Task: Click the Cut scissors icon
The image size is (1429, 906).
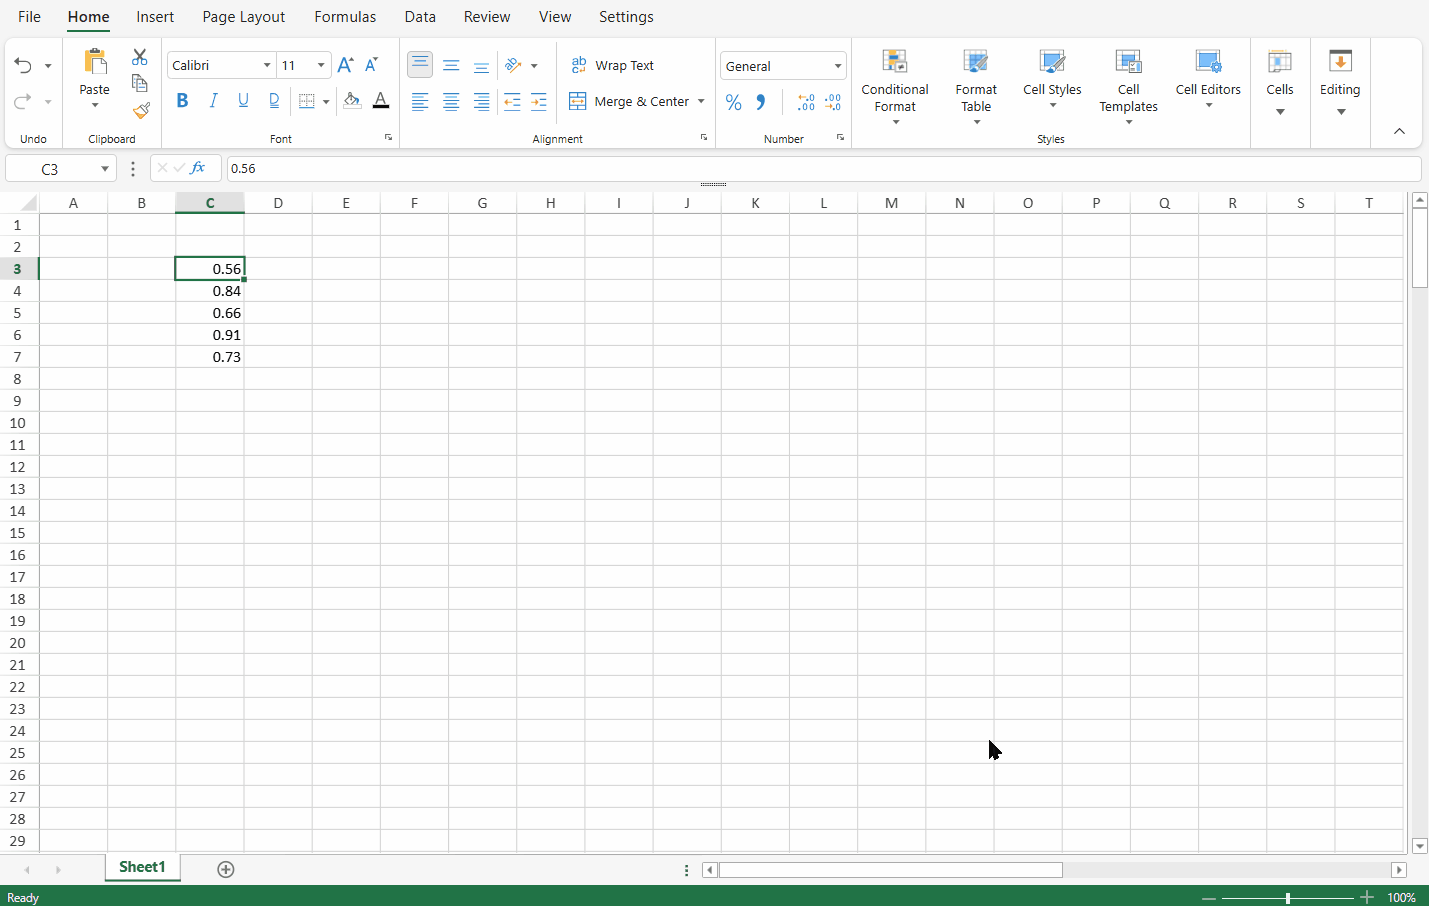Action: pos(140,57)
